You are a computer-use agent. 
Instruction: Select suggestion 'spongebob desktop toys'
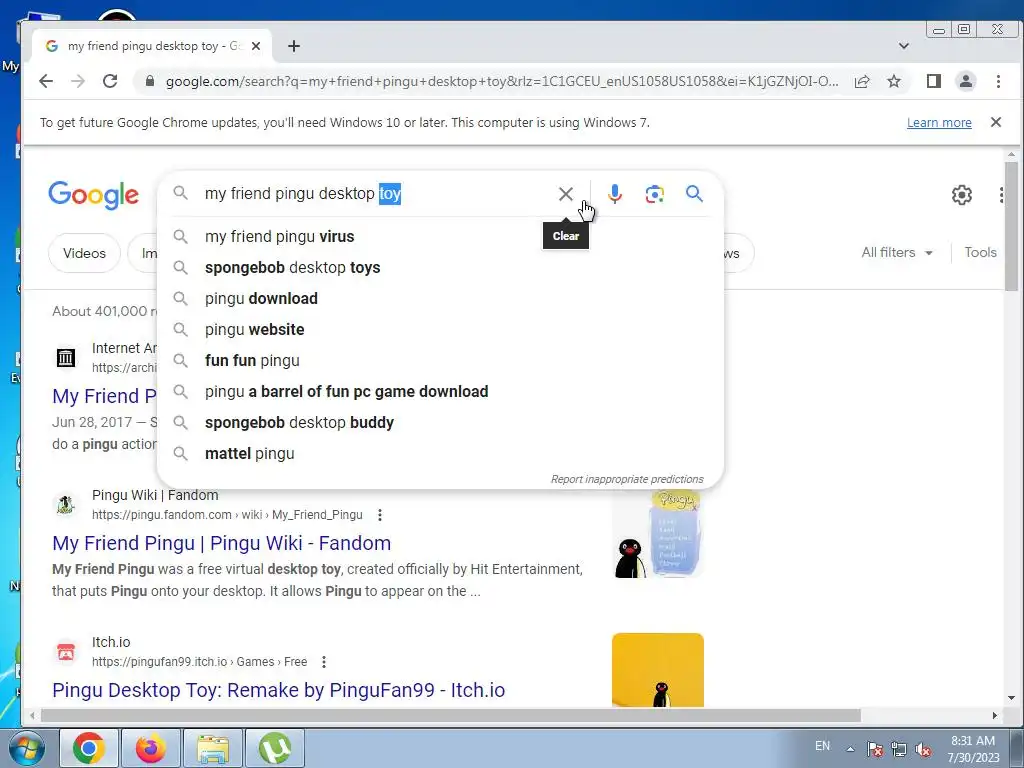tap(441, 268)
